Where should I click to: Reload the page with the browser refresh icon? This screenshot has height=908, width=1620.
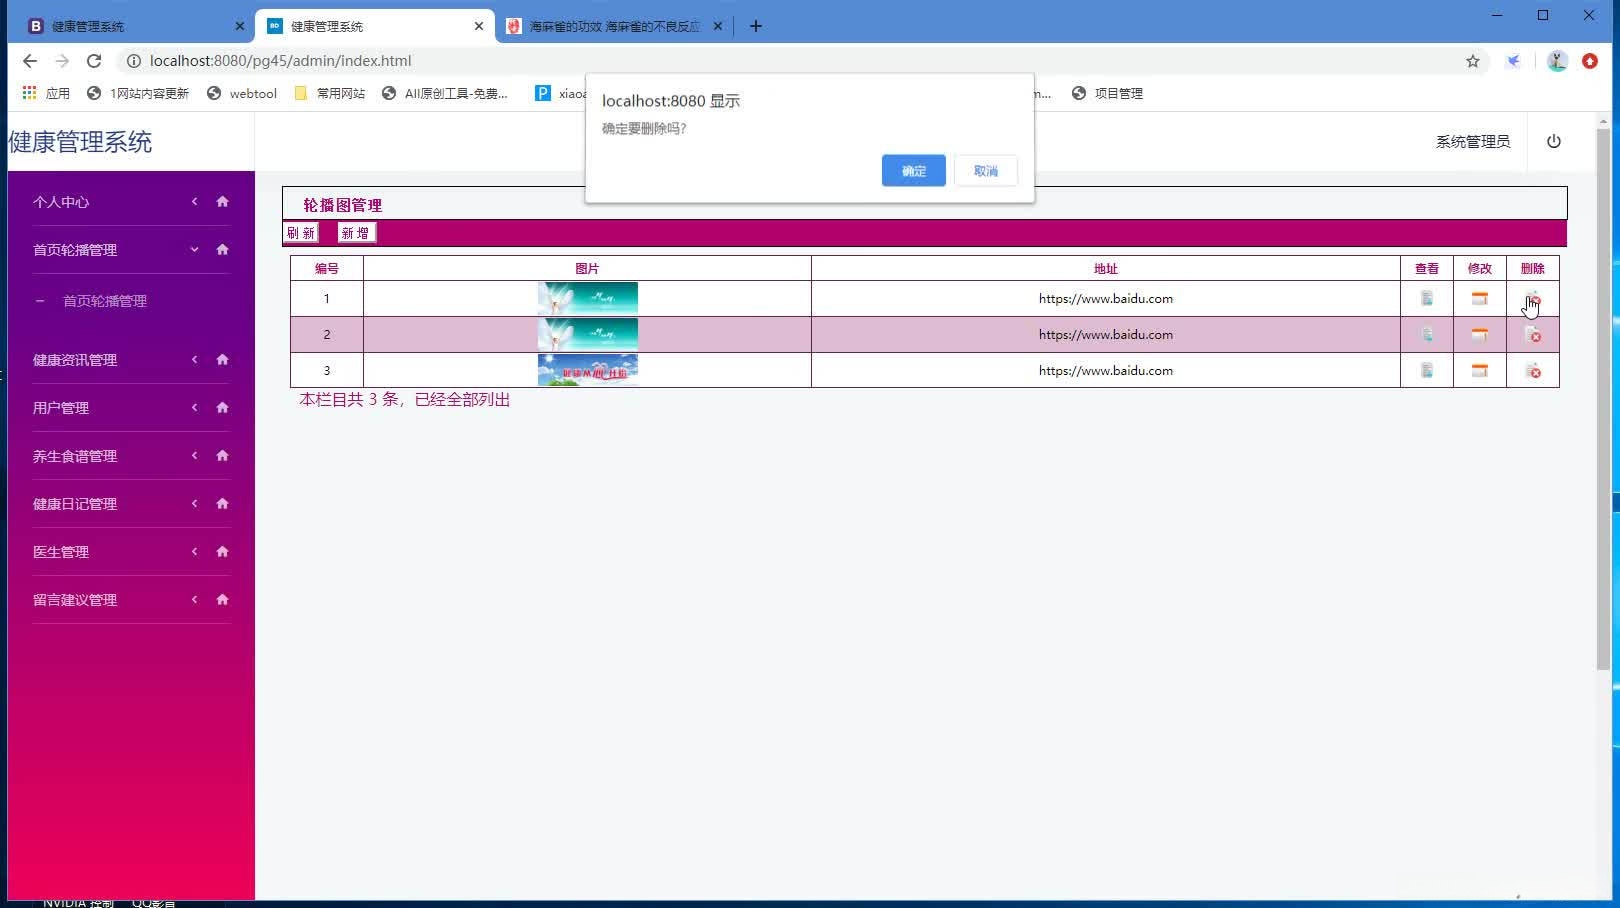(94, 61)
